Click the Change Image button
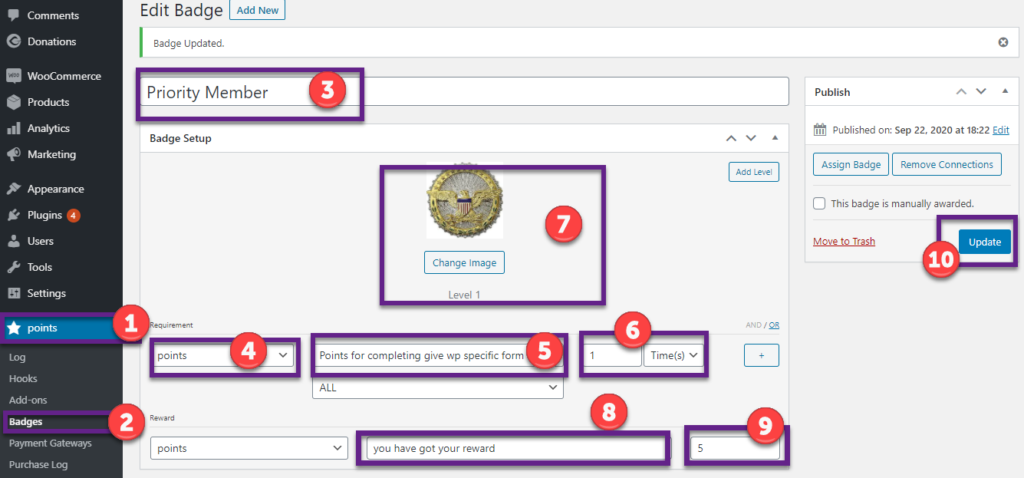Screen dimensions: 1024x478 point(464,263)
